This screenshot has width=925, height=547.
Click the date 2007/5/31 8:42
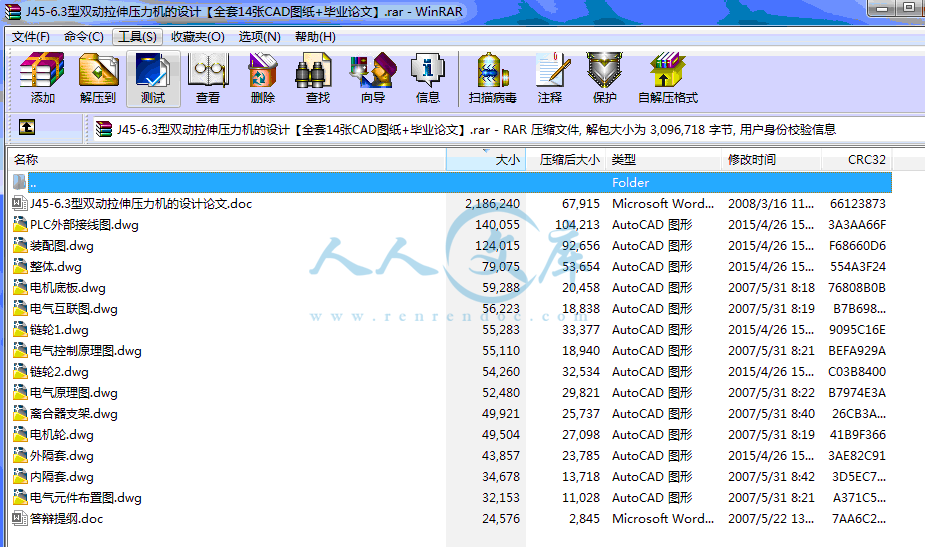tap(772, 477)
